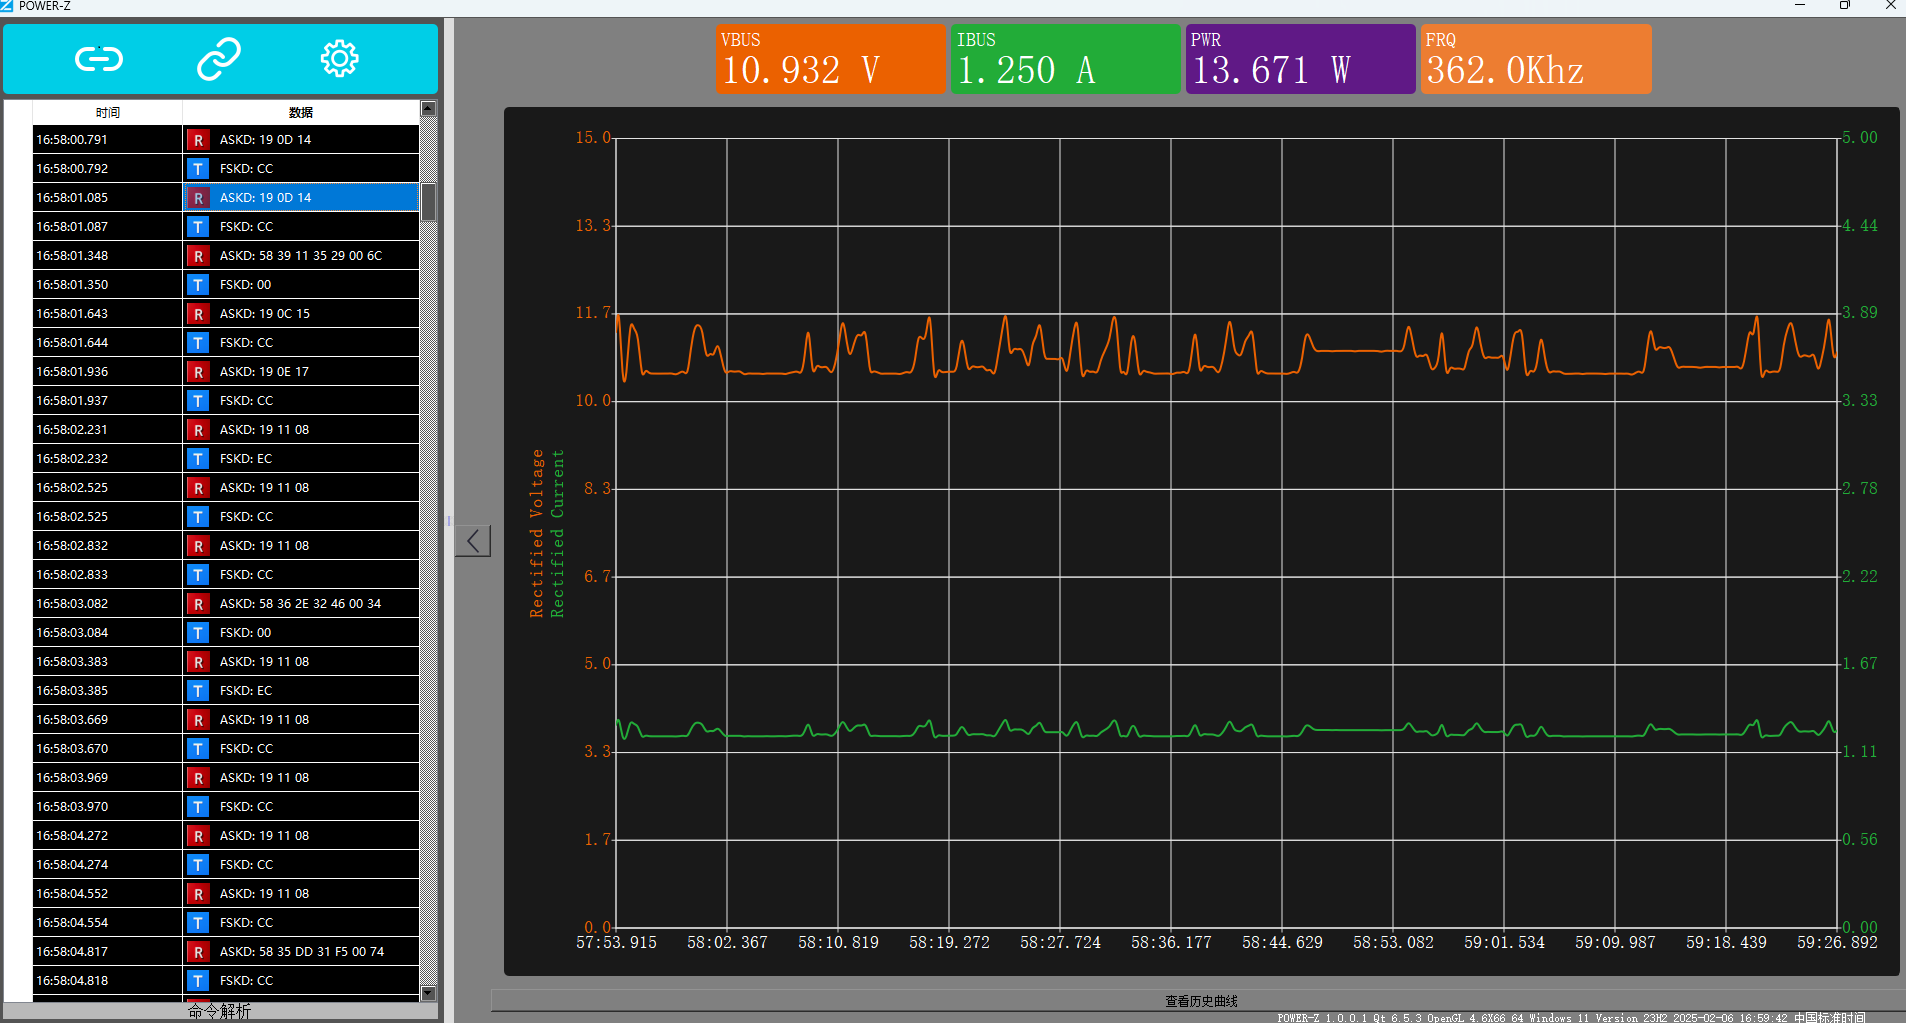Viewport: 1906px width, 1023px height.
Task: Select the row ASKD: 58 35 DD 31 F5 00 74
Action: pos(301,951)
